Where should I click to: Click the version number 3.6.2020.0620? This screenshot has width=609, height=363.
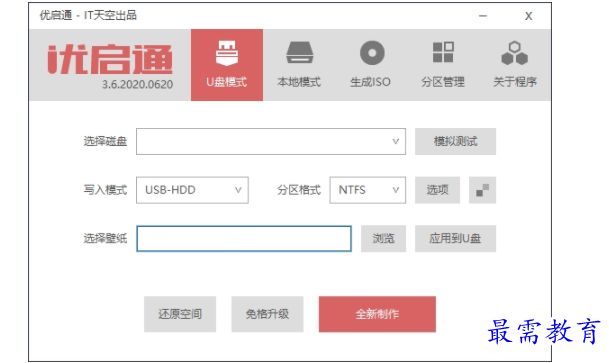point(137,84)
